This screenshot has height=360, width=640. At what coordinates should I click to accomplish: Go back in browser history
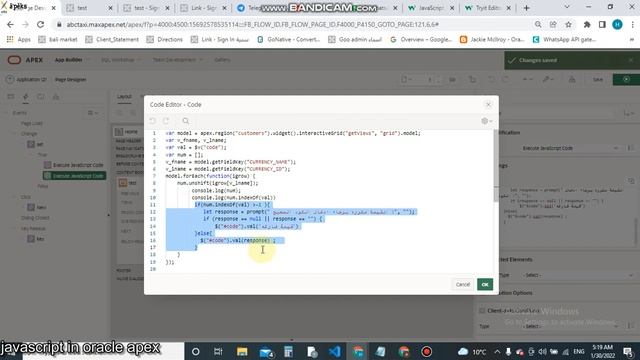[11, 24]
